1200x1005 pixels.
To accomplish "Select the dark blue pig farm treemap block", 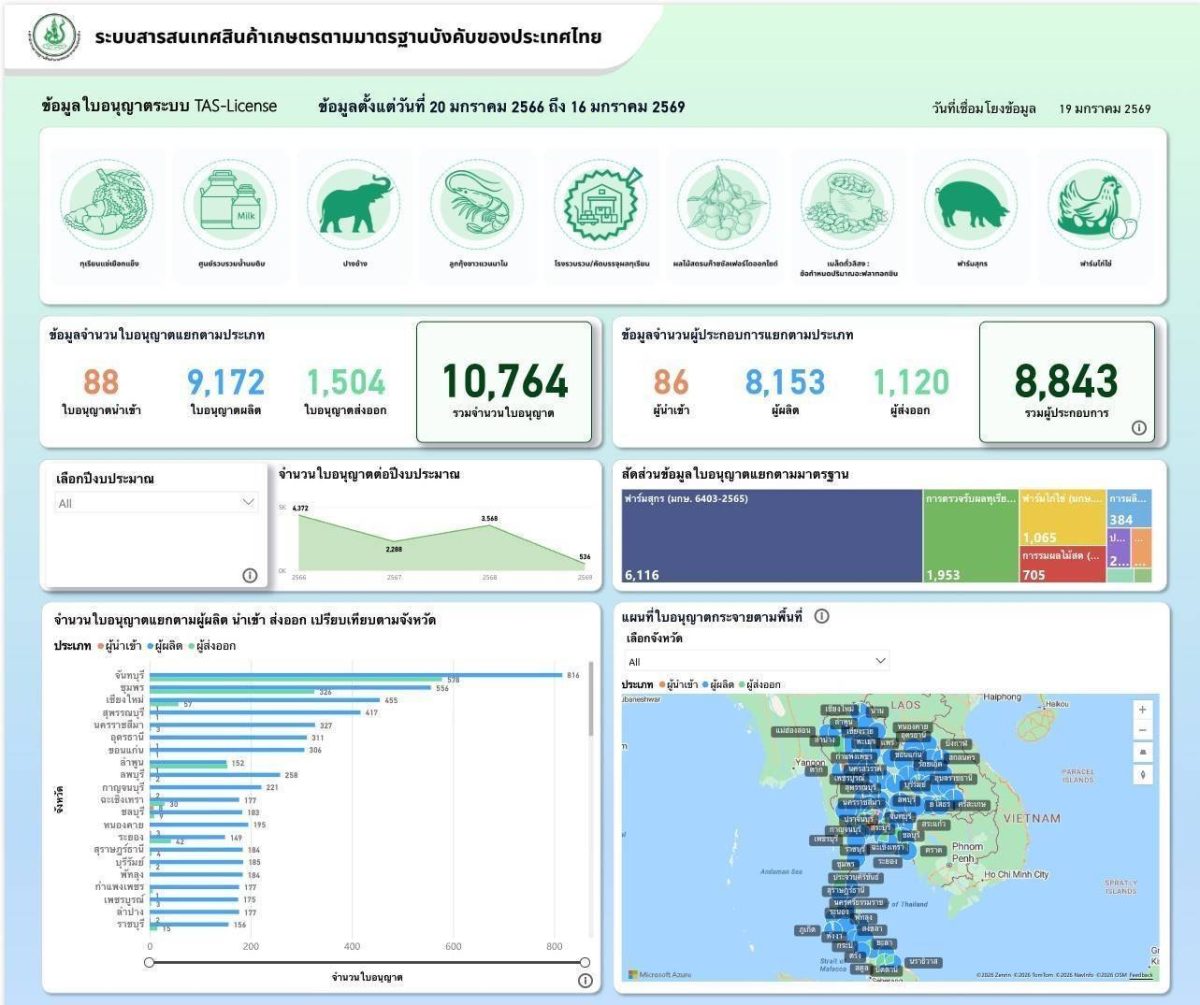I will [x=770, y=535].
